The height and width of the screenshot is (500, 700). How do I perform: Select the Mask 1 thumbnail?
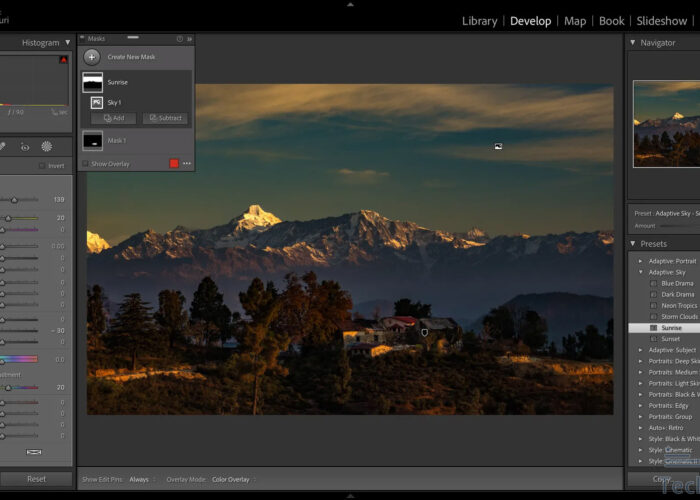pos(92,141)
